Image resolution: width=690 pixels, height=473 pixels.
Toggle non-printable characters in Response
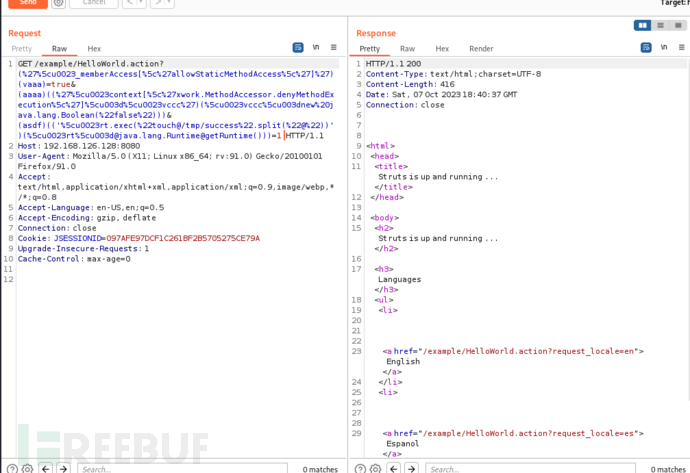pyautogui.click(x=664, y=48)
